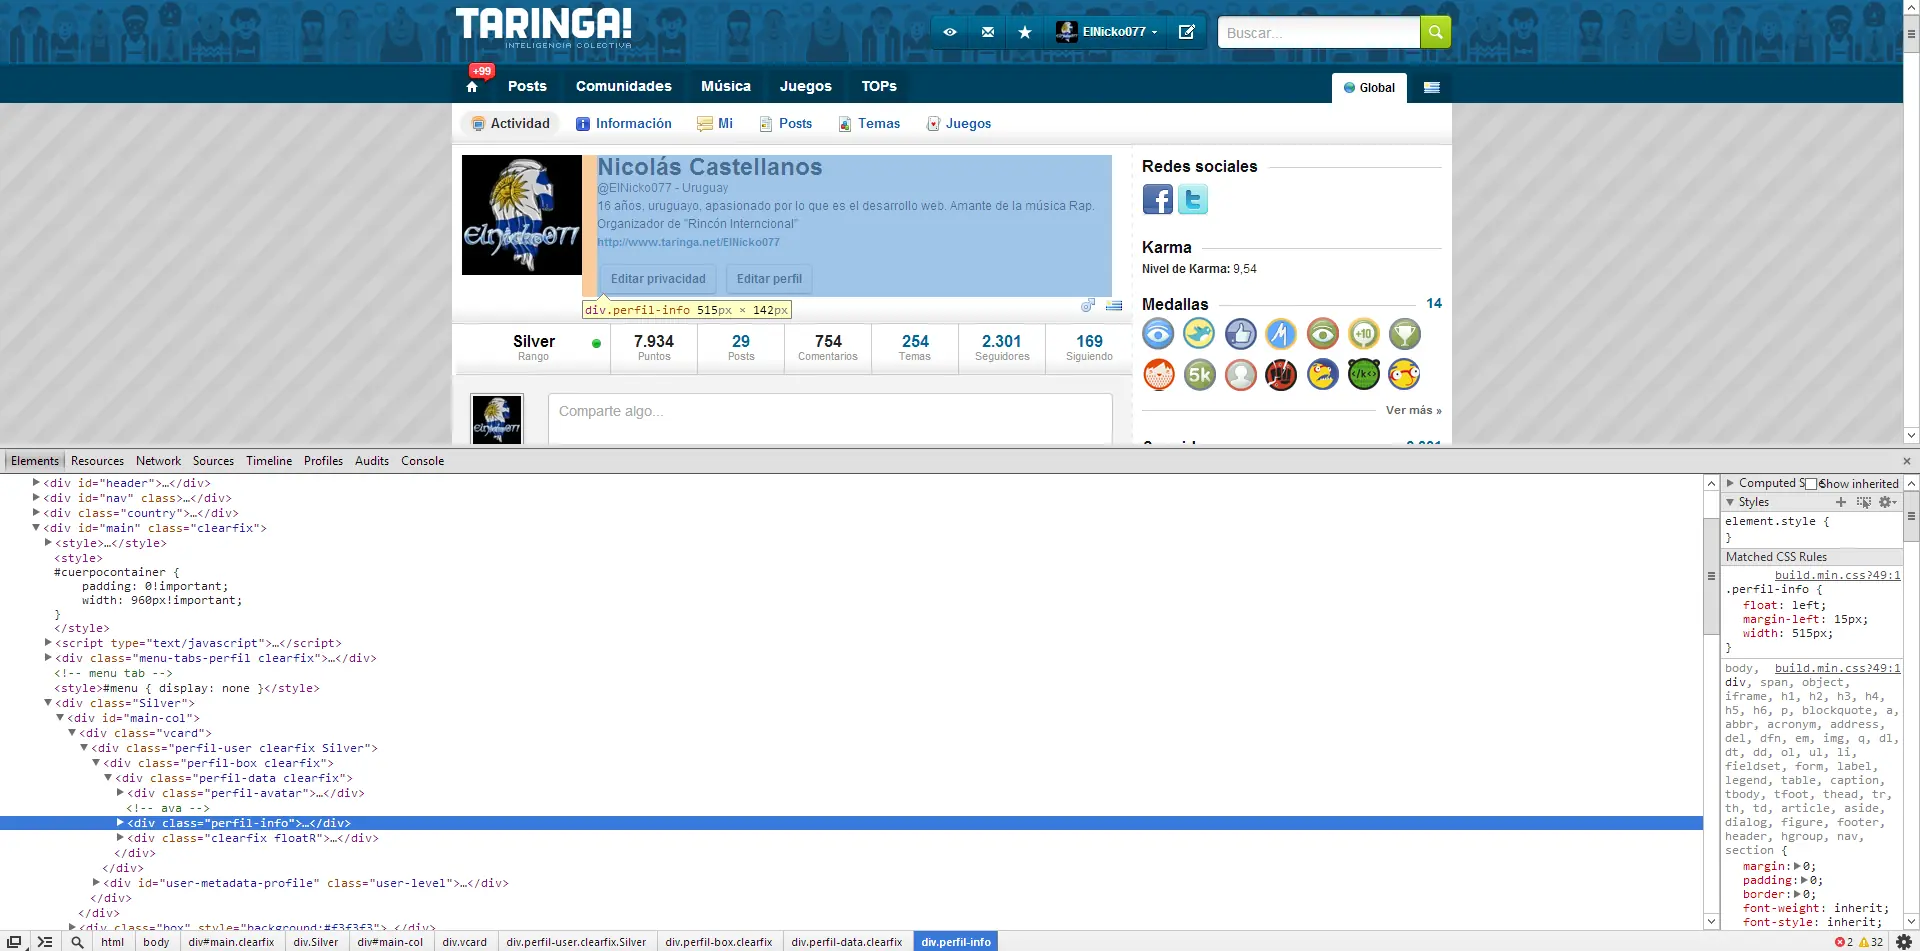The height and width of the screenshot is (951, 1920).
Task: Select the Global tab
Action: click(x=1369, y=88)
